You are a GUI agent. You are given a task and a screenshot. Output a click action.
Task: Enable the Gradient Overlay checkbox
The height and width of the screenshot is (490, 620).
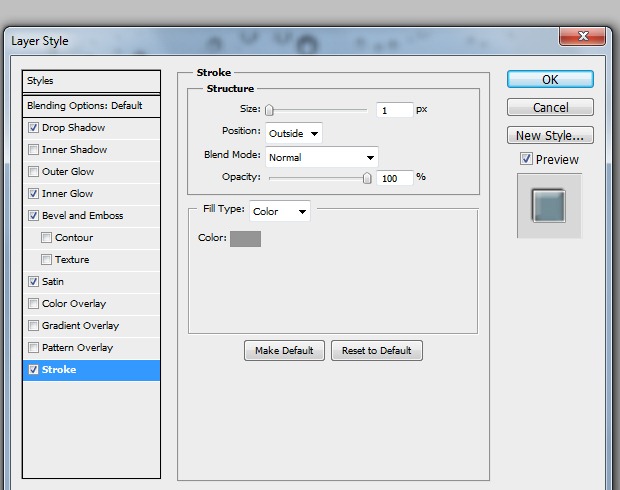coord(34,325)
